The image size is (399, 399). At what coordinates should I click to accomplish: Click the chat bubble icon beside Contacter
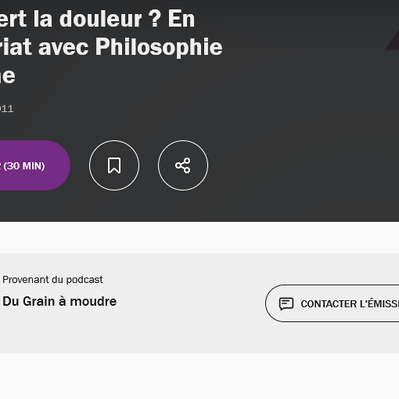point(286,304)
